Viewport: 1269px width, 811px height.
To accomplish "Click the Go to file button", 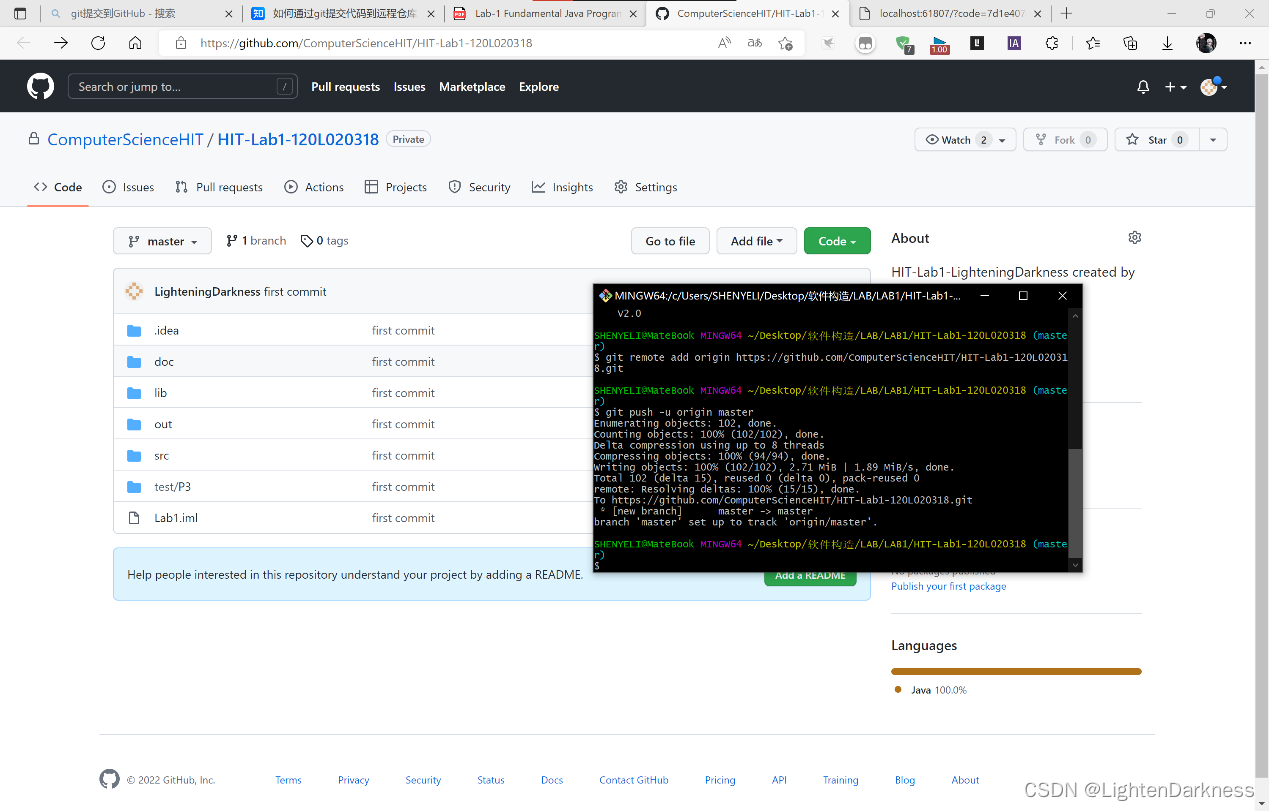I will (x=670, y=241).
